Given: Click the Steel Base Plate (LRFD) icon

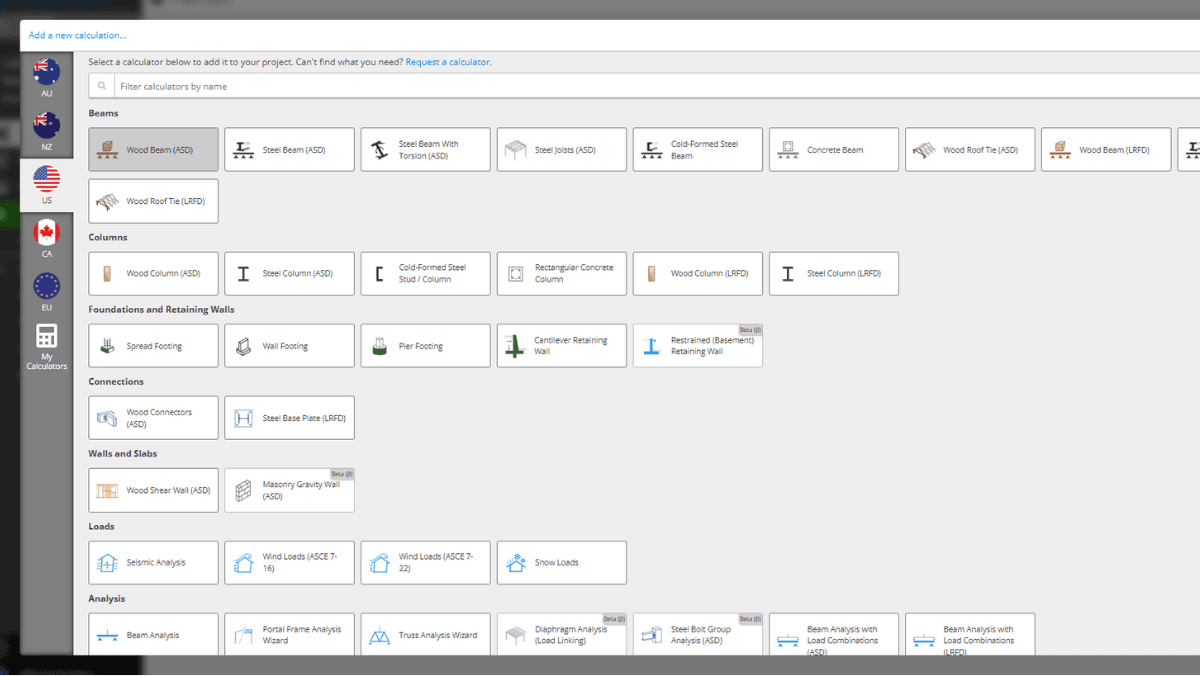Looking at the screenshot, I should [243, 418].
